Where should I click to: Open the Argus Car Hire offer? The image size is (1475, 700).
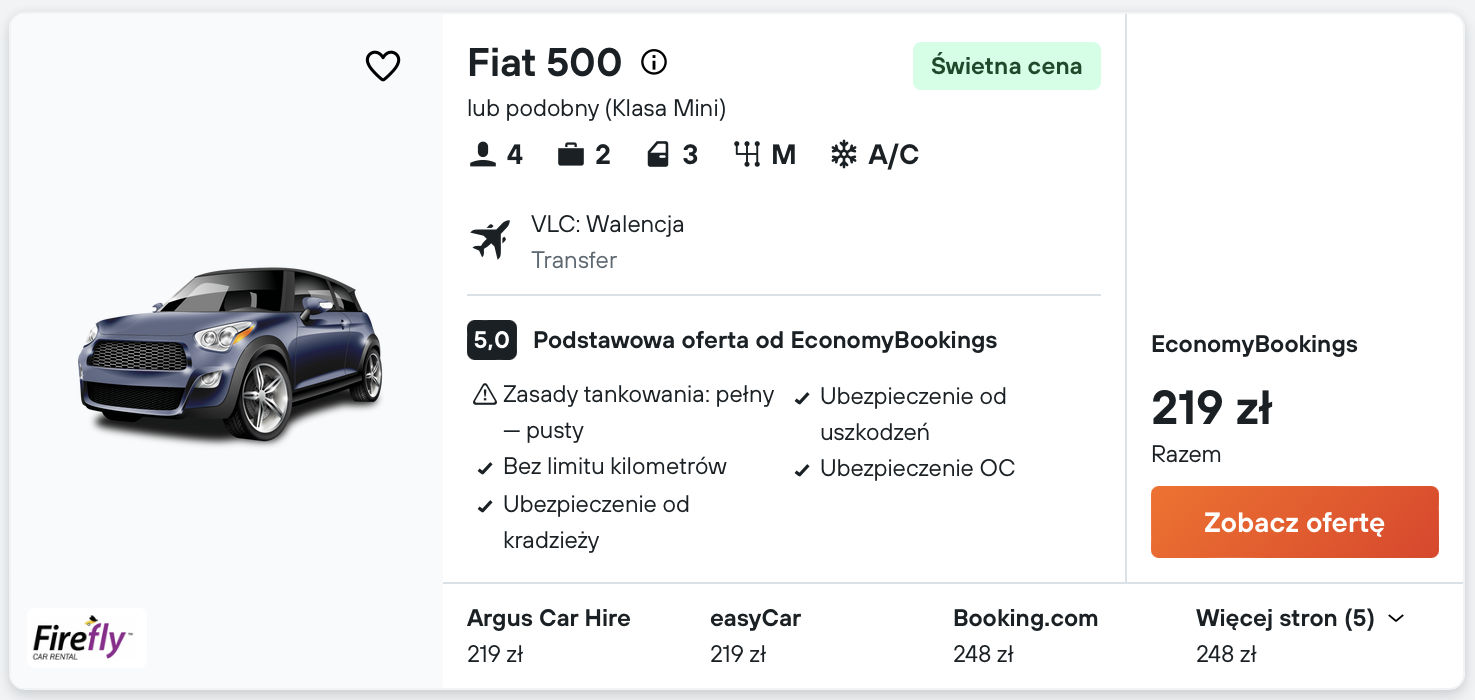click(548, 635)
